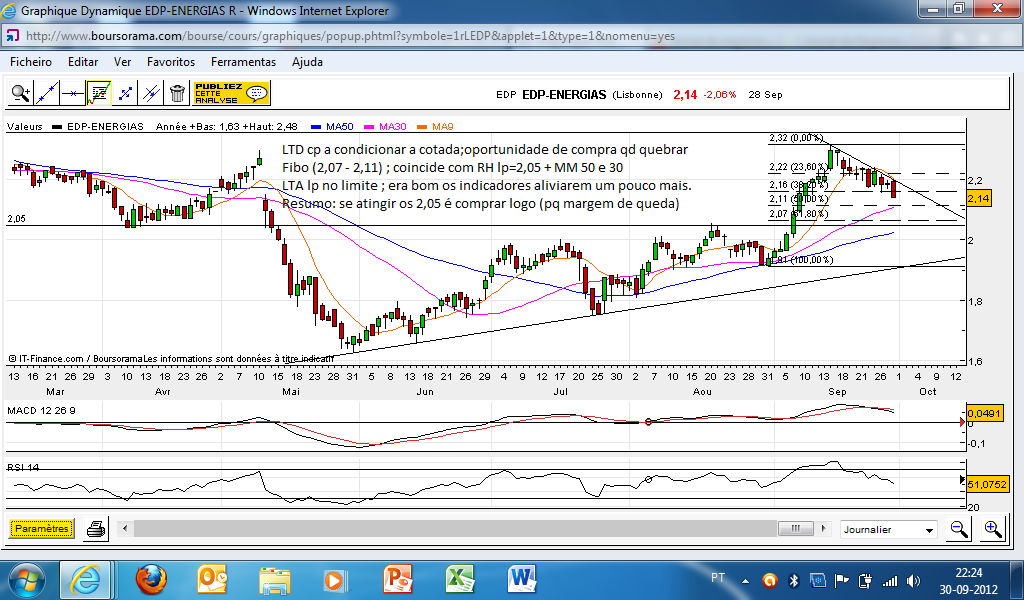Click the printer icon below the chart
Viewport: 1024px width, 600px height.
tap(96, 529)
